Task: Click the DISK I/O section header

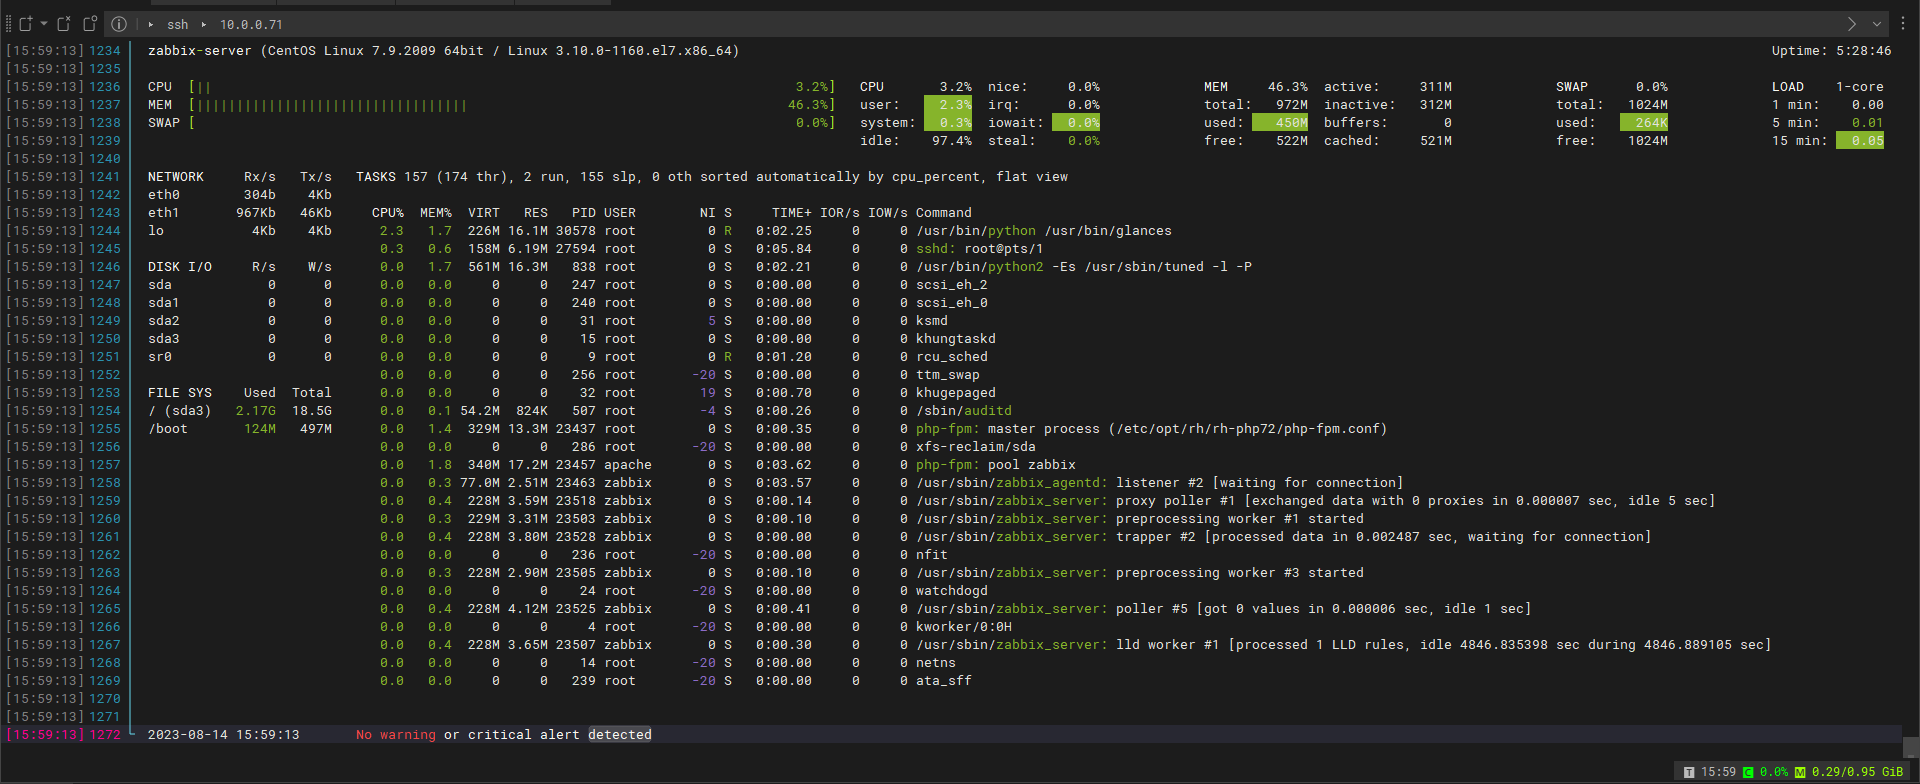Action: pos(180,267)
